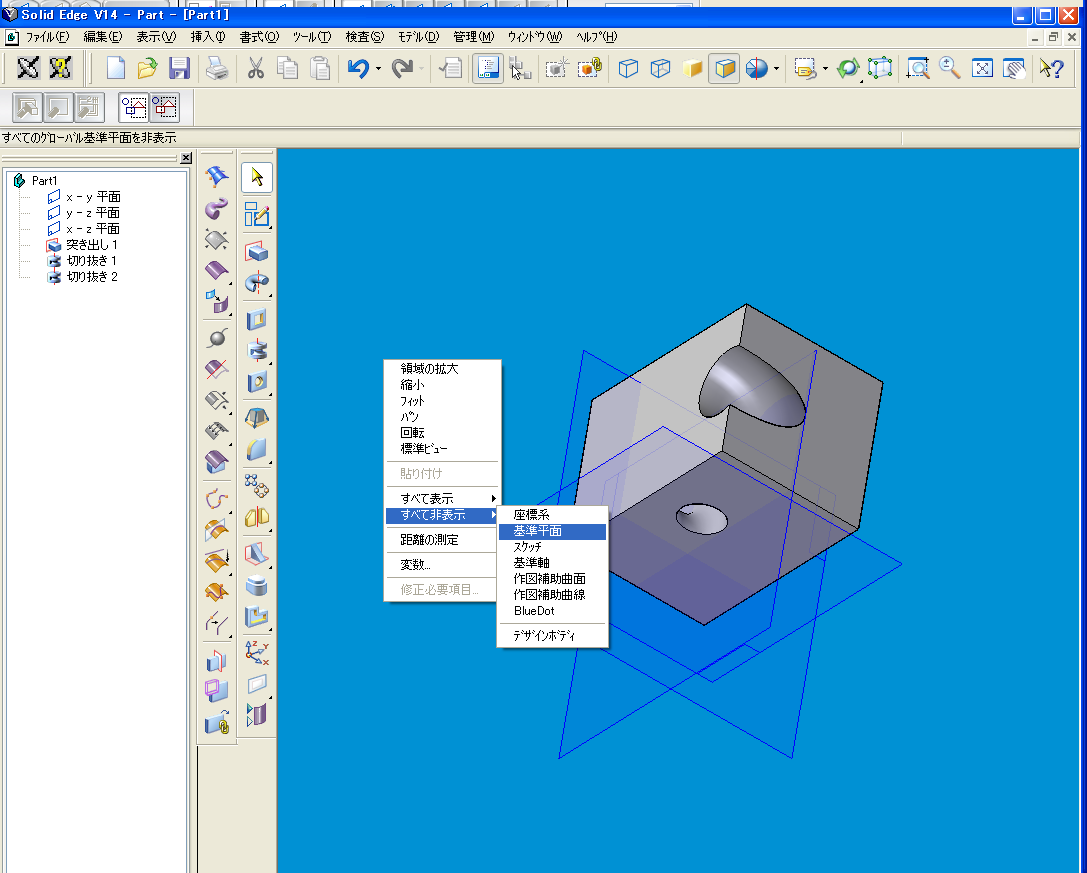The height and width of the screenshot is (873, 1087).
Task: Expand the すべて表示 submenu
Action: (442, 499)
